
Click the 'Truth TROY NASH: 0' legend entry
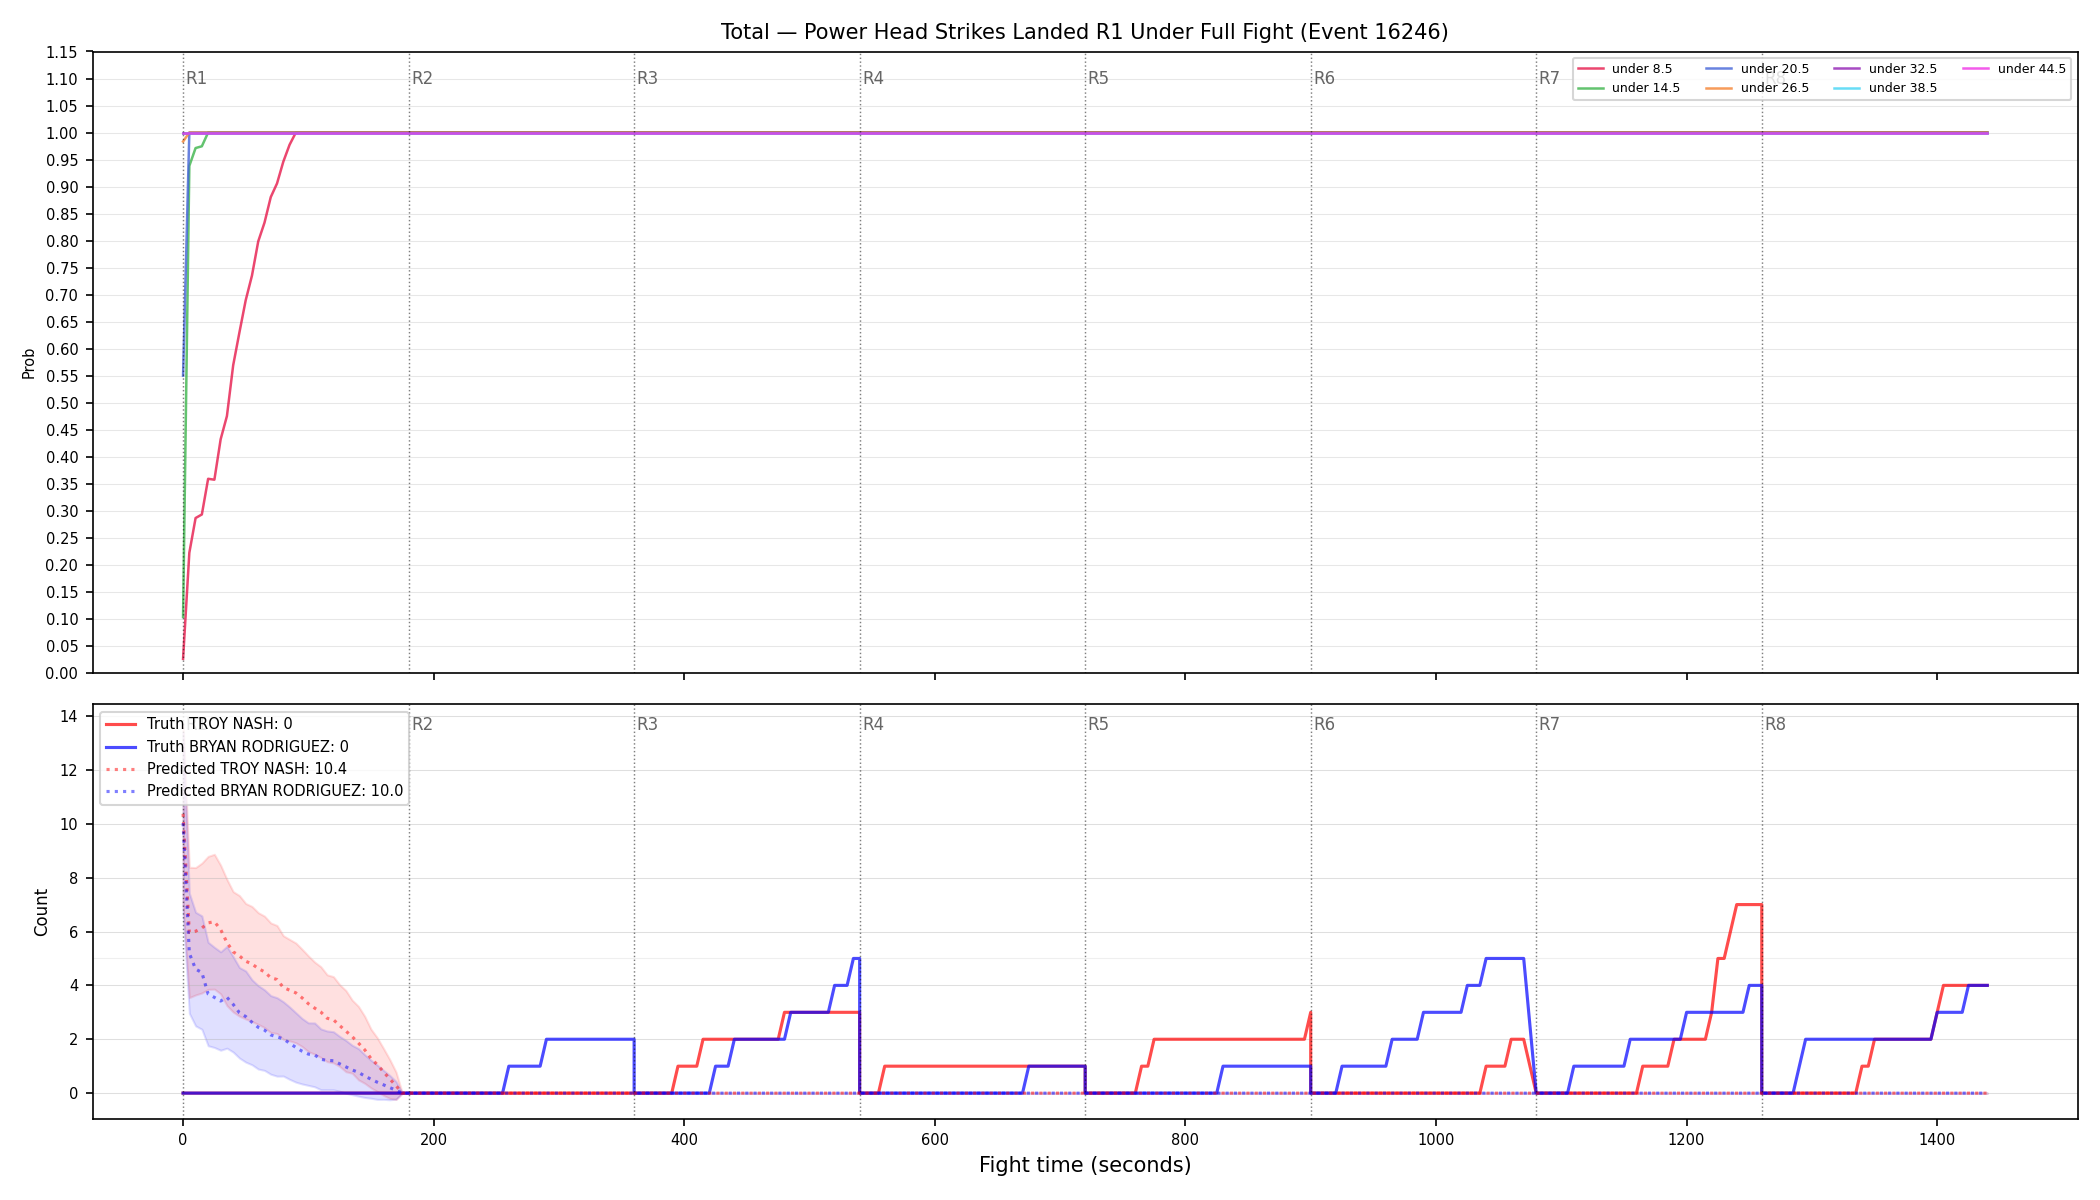[x=219, y=724]
